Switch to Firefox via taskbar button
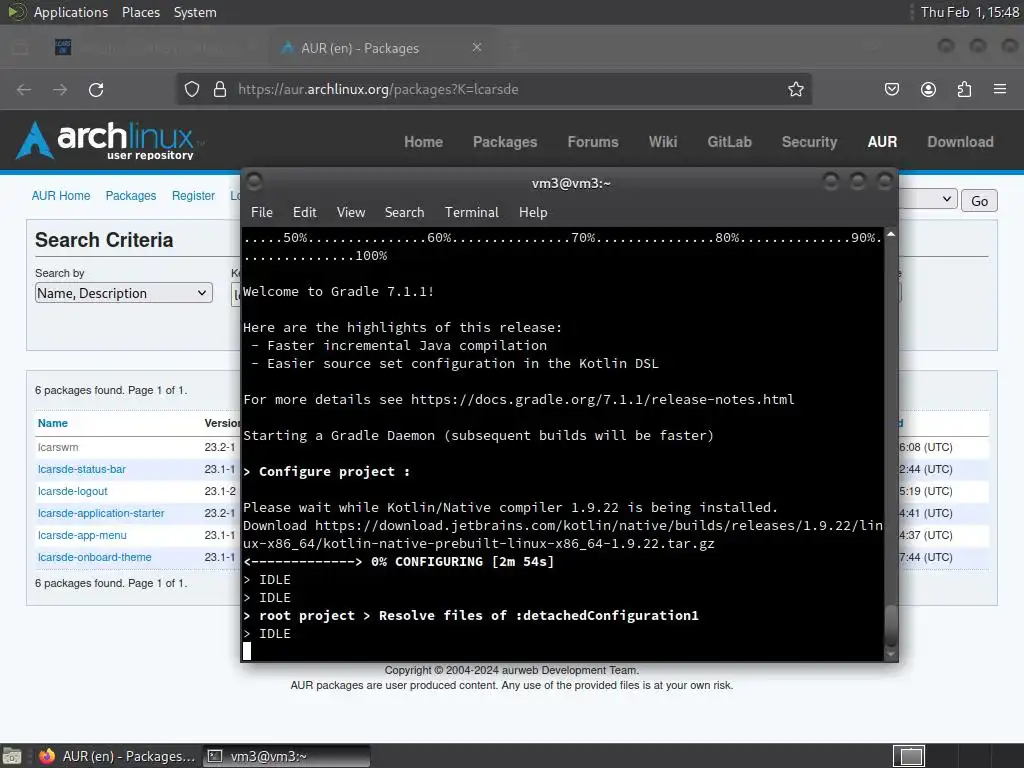The width and height of the screenshot is (1024, 768). 118,756
